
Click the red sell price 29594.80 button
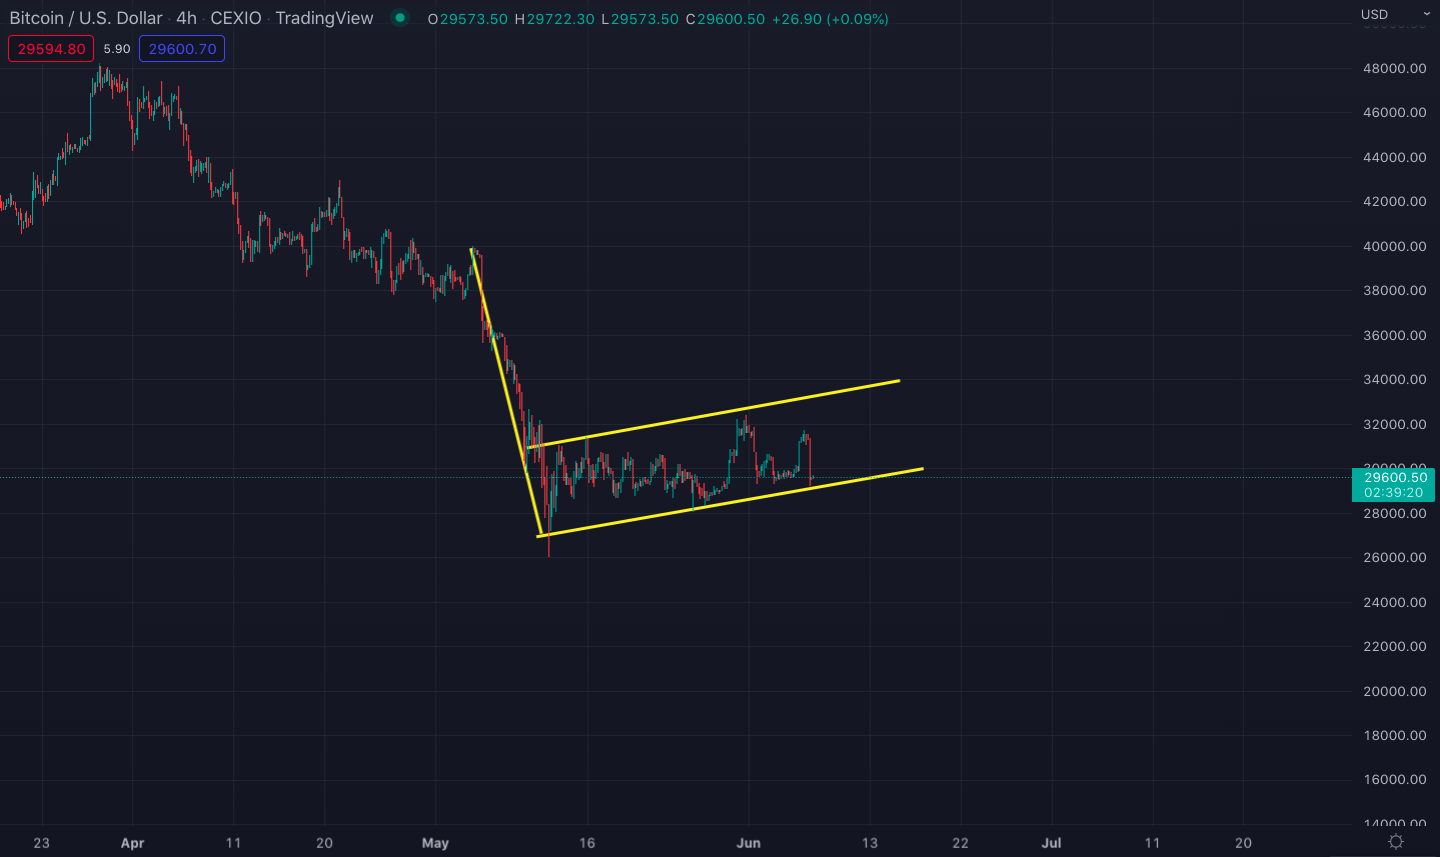point(51,49)
